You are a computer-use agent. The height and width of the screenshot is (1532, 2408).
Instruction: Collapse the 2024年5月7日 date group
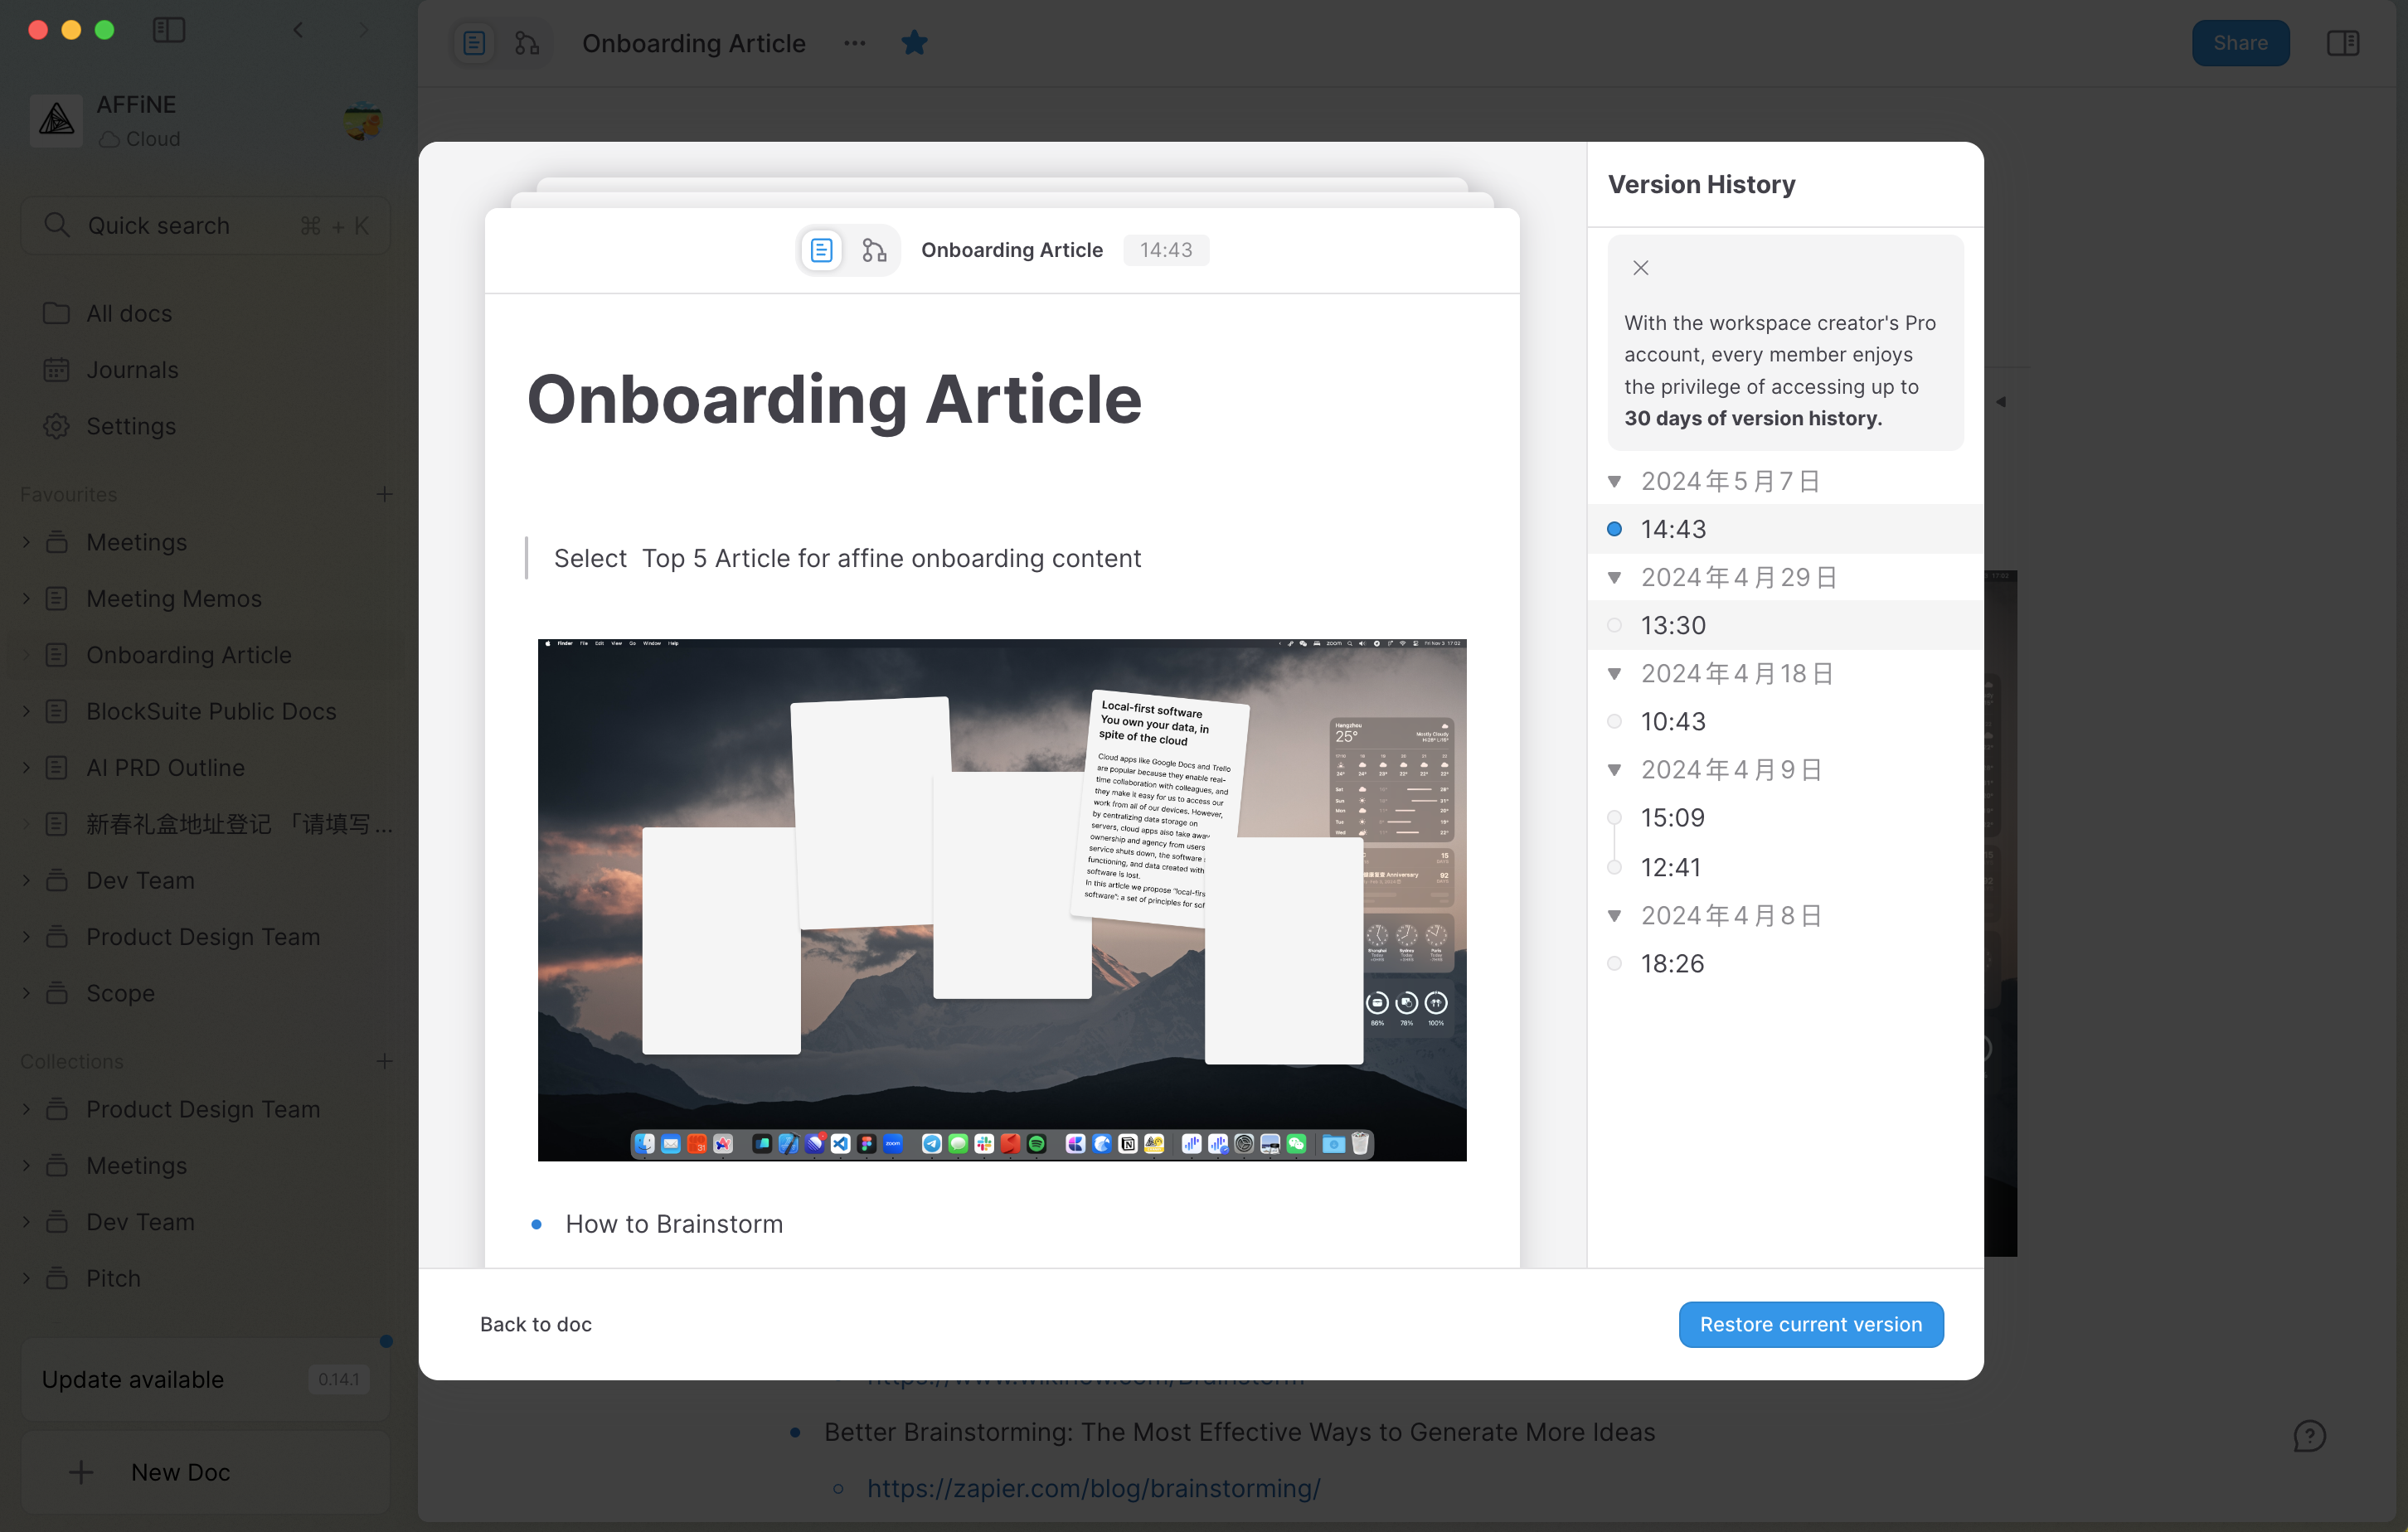(1614, 481)
